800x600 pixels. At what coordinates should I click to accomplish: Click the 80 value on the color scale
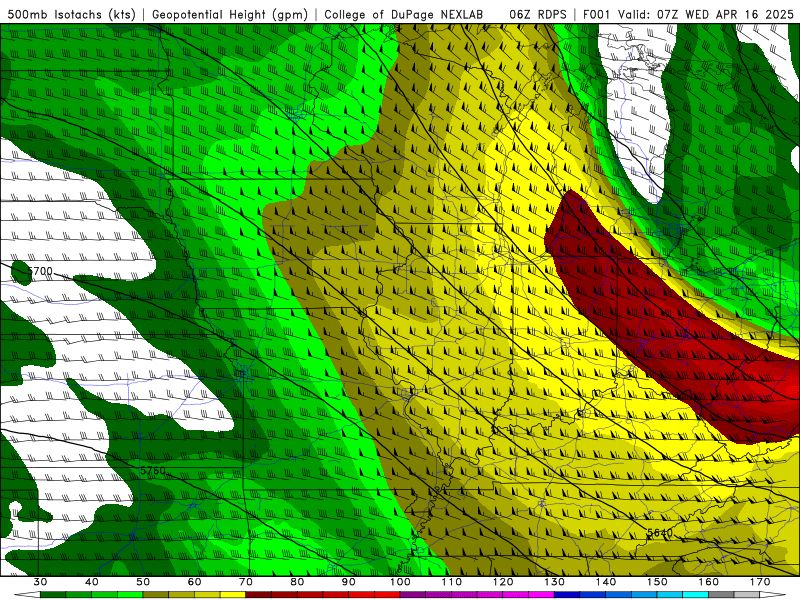[x=297, y=582]
